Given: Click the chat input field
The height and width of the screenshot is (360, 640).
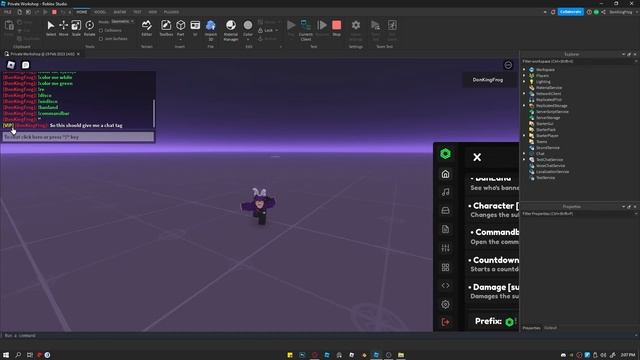Looking at the screenshot, I should (x=78, y=137).
